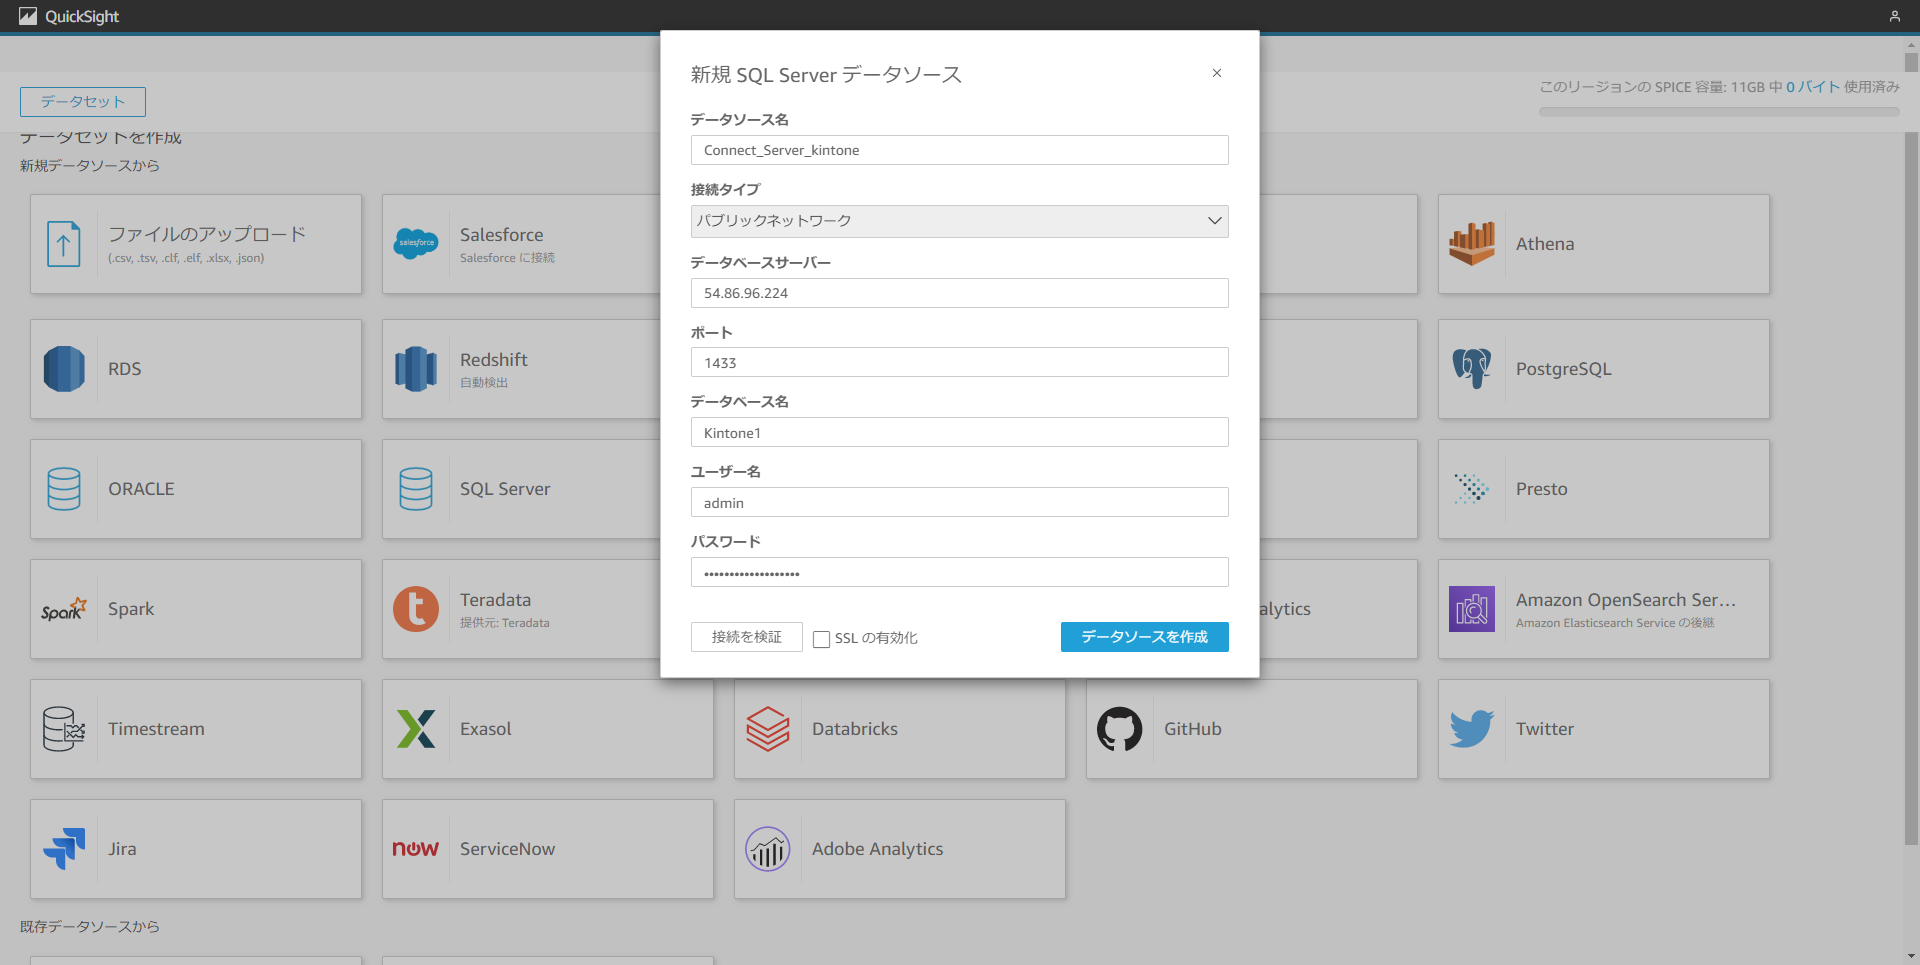1920x965 pixels.
Task: Select the Exasol card label
Action: [486, 729]
